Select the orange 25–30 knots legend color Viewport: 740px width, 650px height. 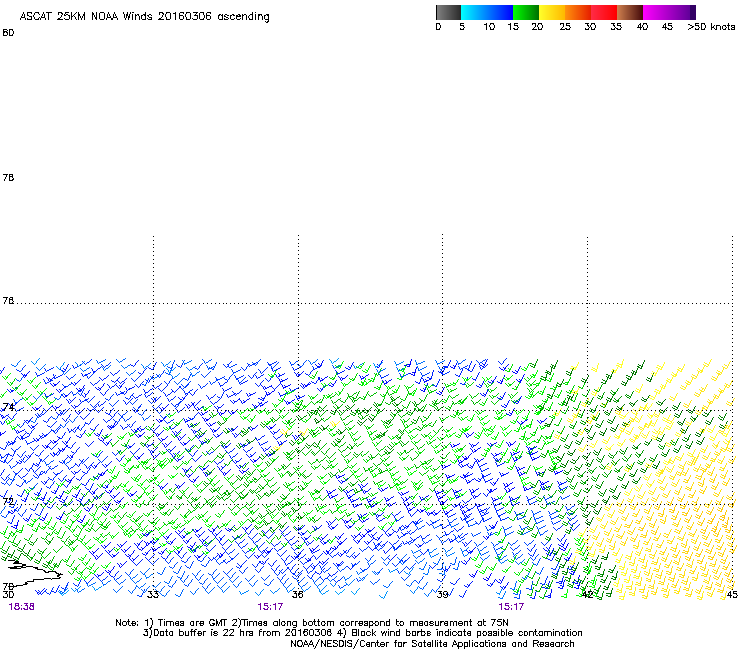[578, 12]
